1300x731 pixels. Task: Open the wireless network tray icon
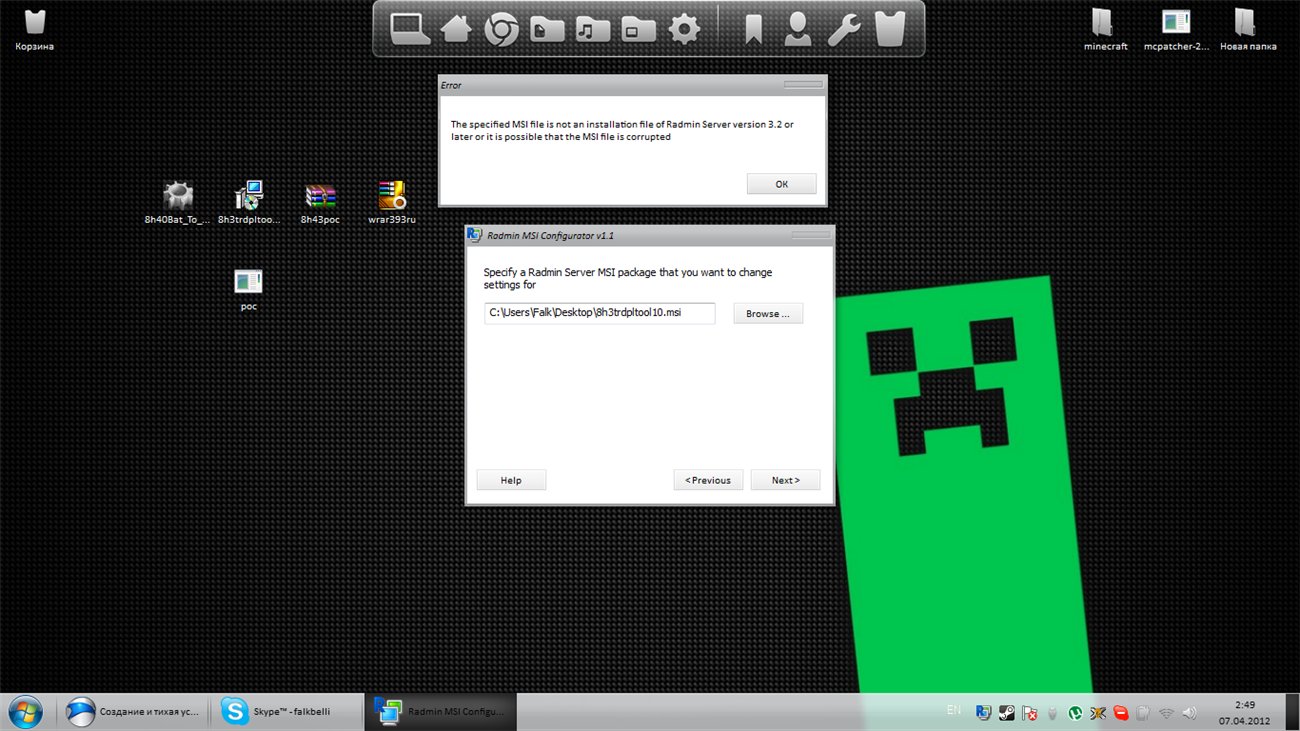tap(1166, 713)
